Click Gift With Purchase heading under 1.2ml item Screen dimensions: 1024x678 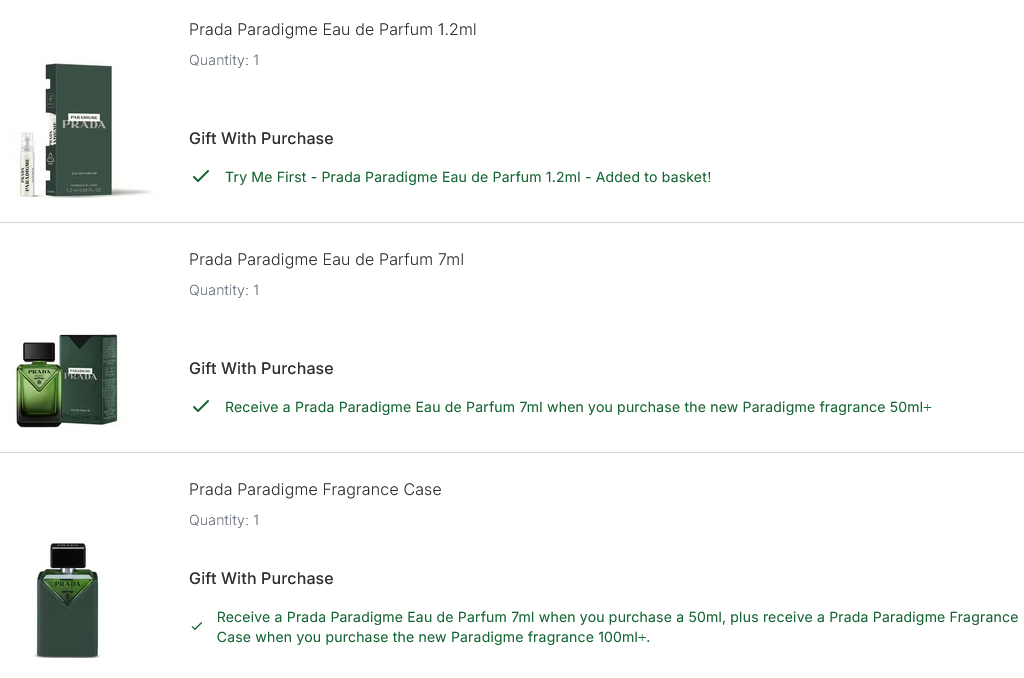tap(261, 139)
